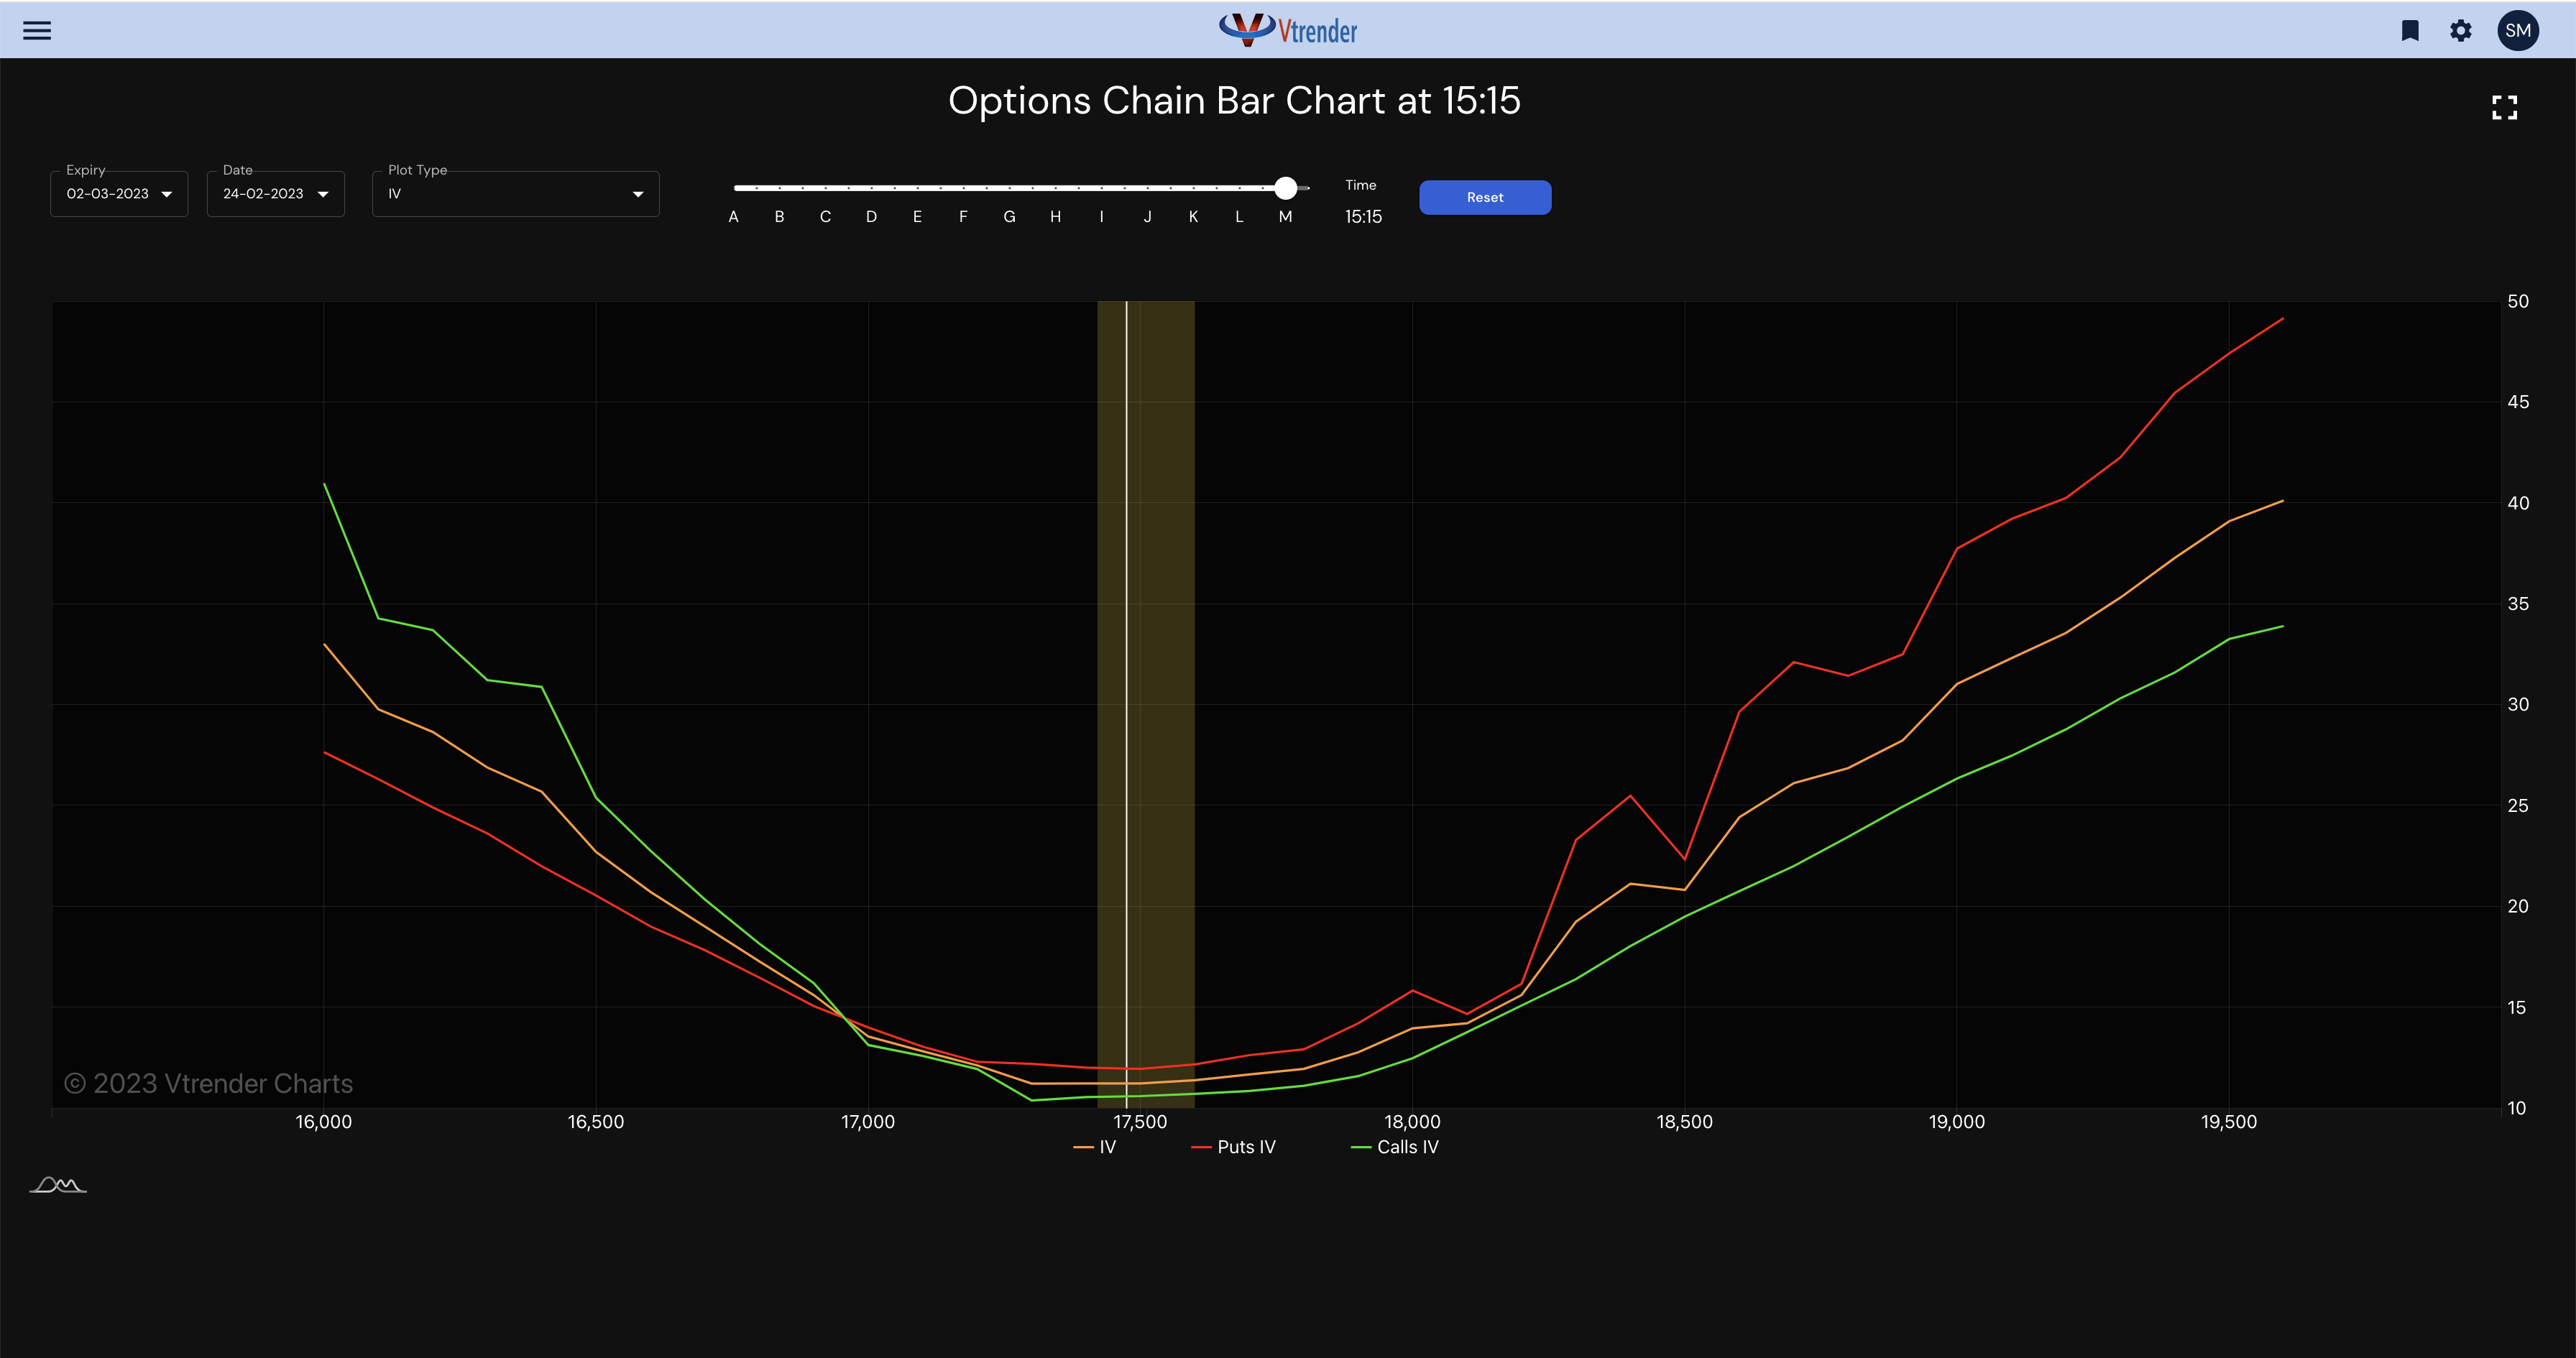
Task: Click the 25 y-axis label
Action: [x=2518, y=805]
